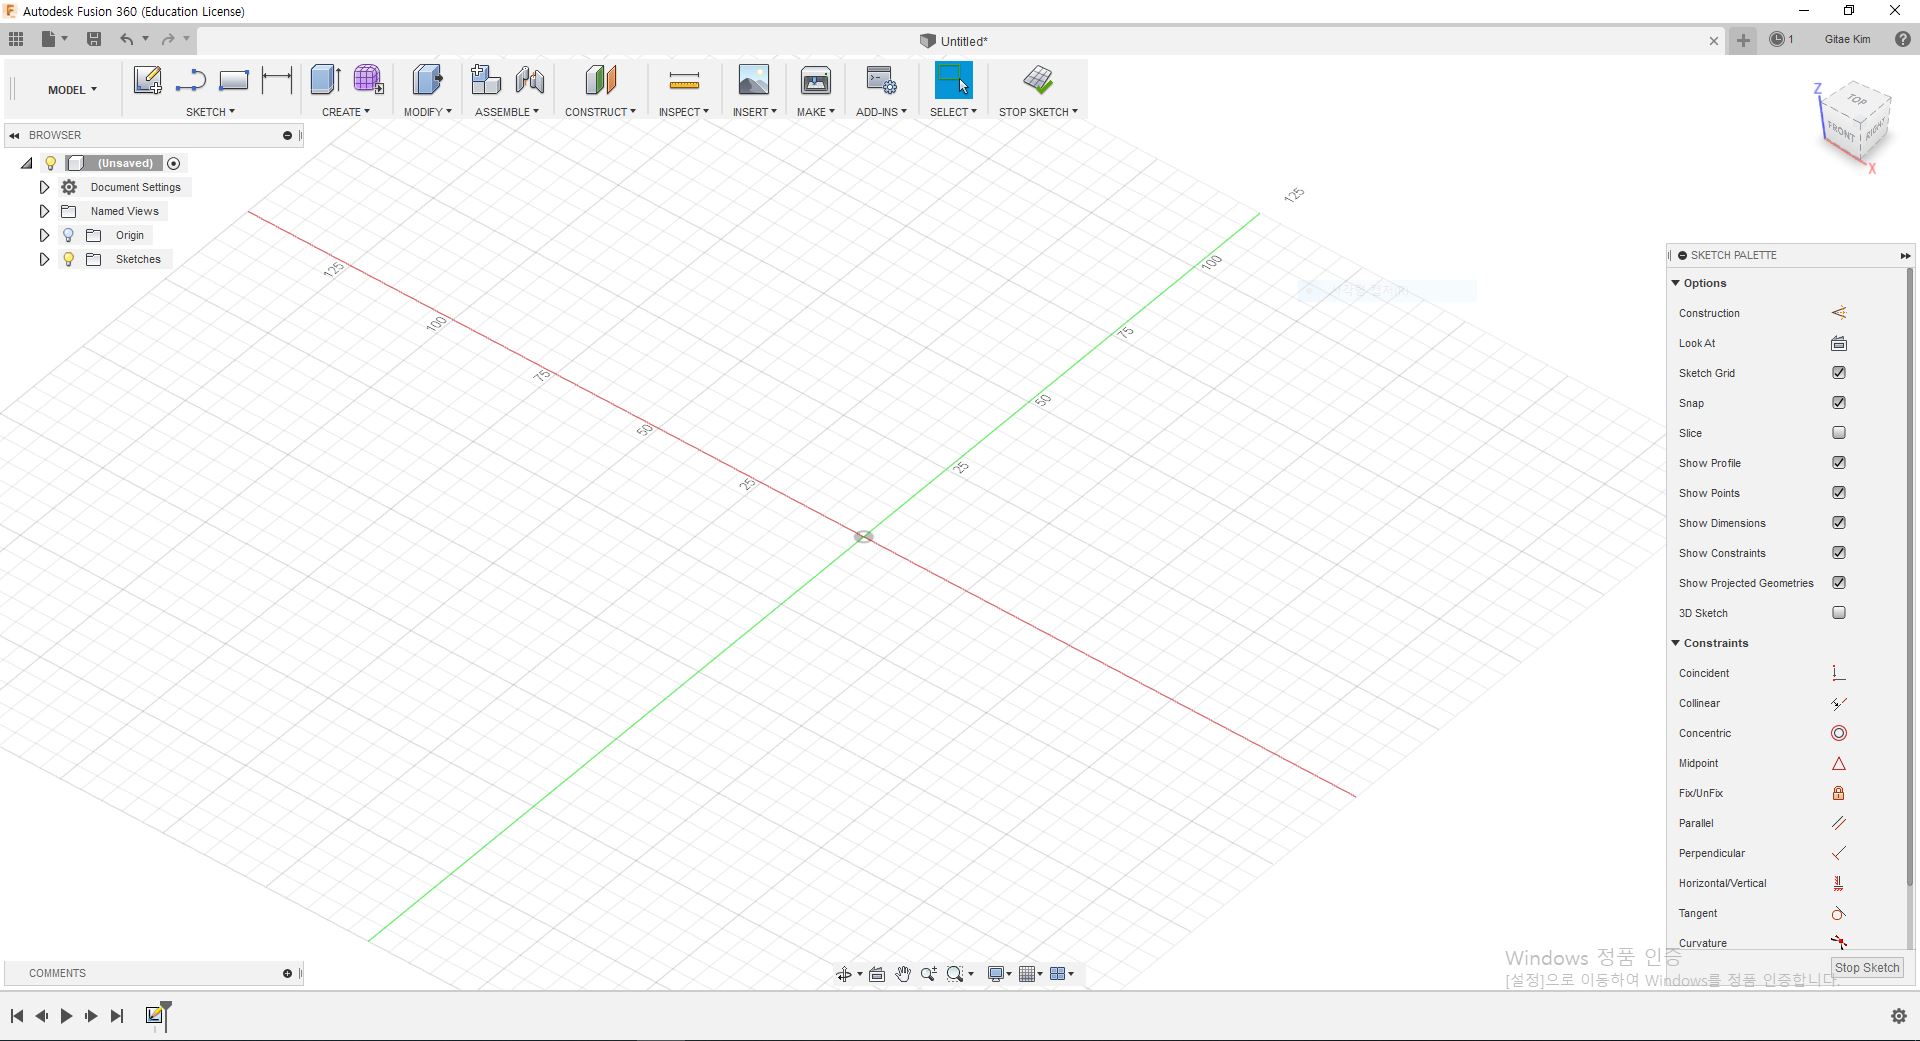Play the timeline

(x=66, y=1016)
